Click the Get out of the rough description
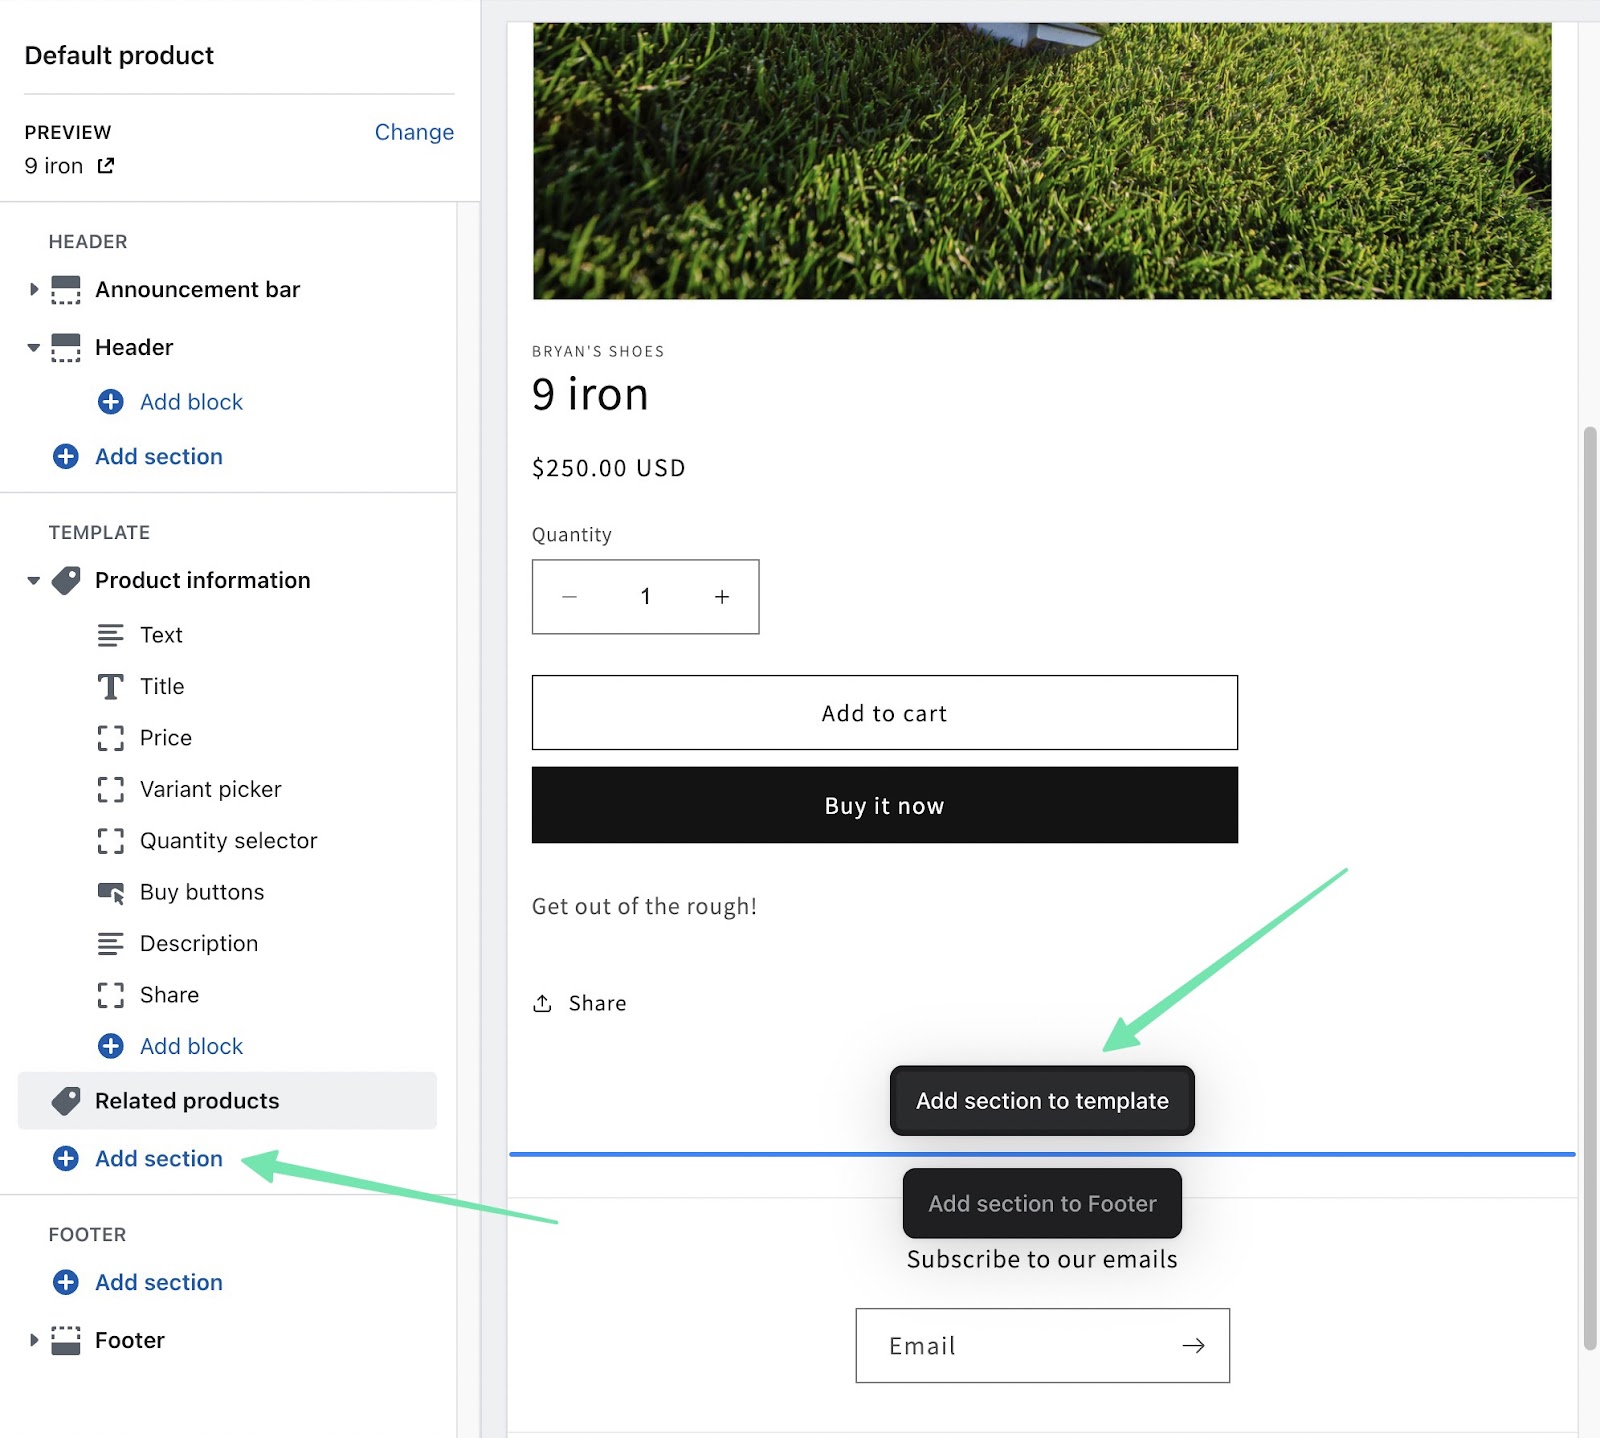The image size is (1600, 1438). 644,906
